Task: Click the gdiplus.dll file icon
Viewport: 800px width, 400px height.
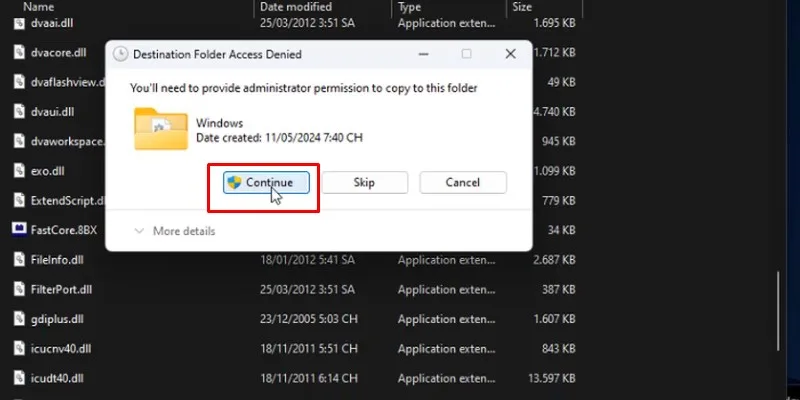Action: point(20,319)
